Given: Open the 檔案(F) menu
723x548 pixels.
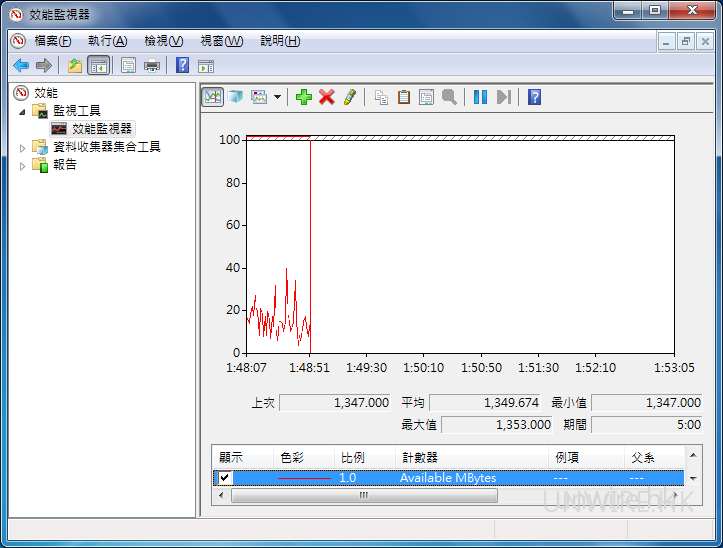Looking at the screenshot, I should (52, 41).
